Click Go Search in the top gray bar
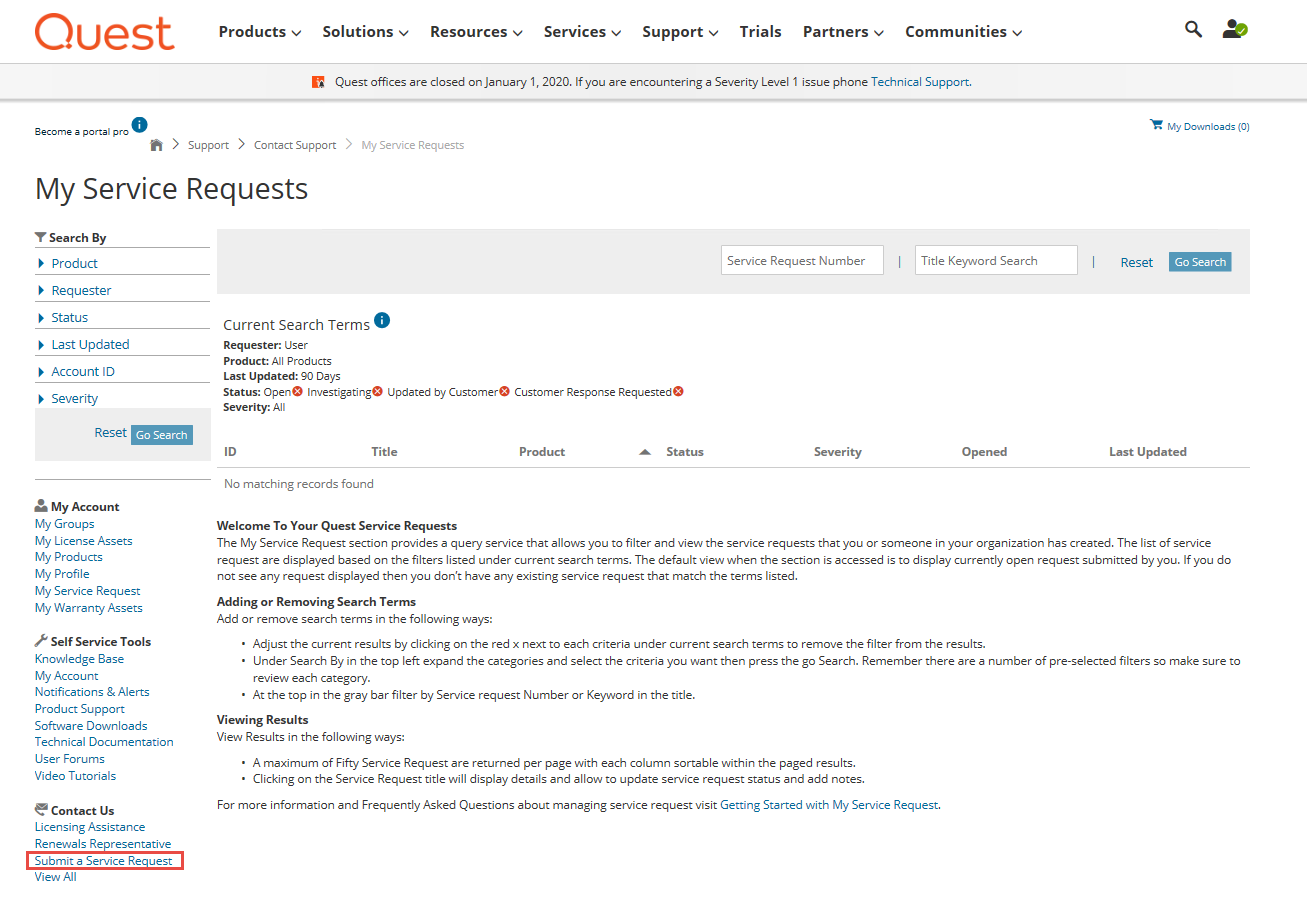Screen dimensions: 1307x924 (x=1200, y=262)
